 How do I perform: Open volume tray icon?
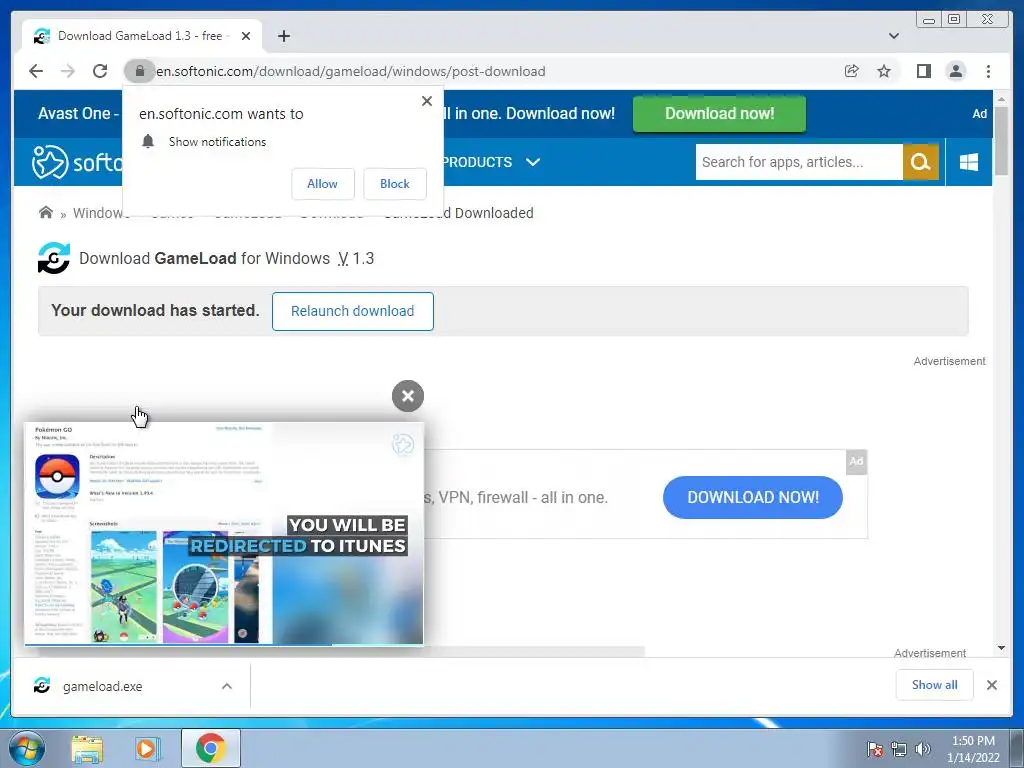[923, 749]
